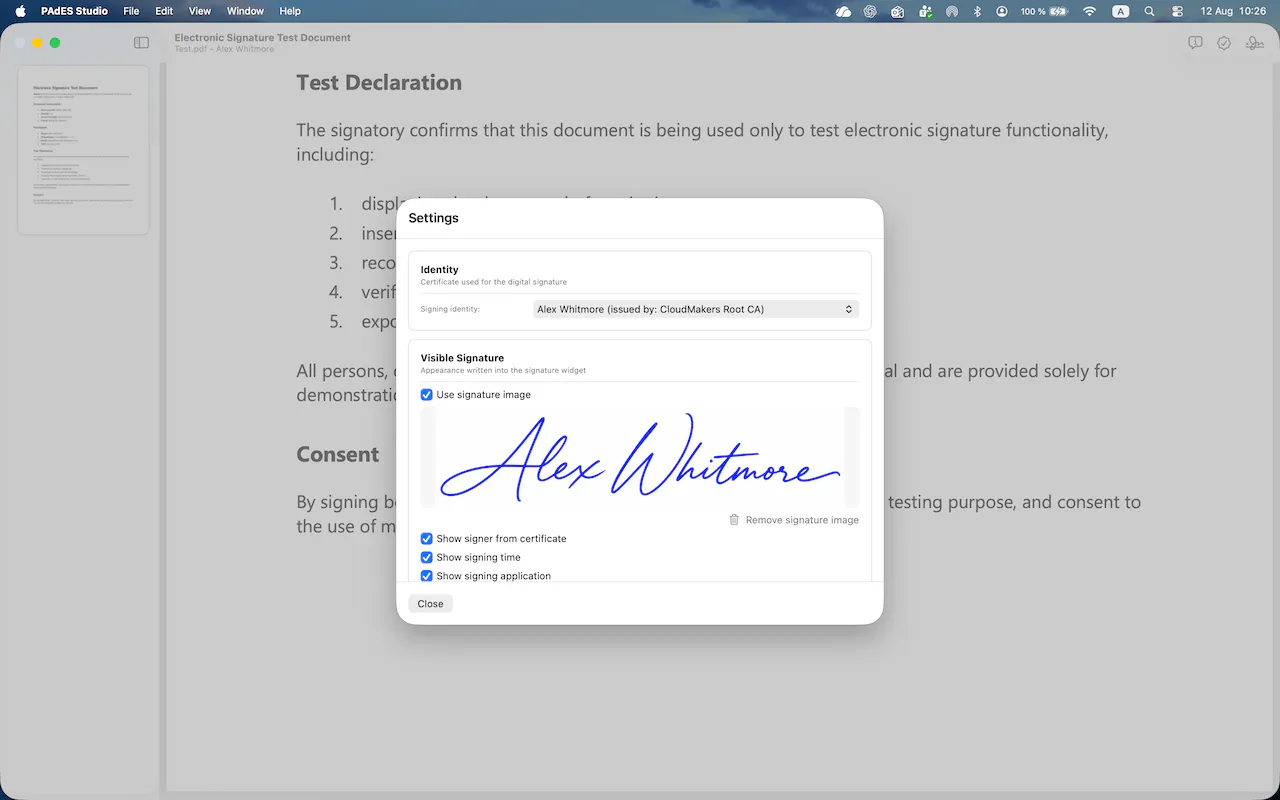Viewport: 1280px width, 800px height.
Task: Open the File menu
Action: [131, 11]
